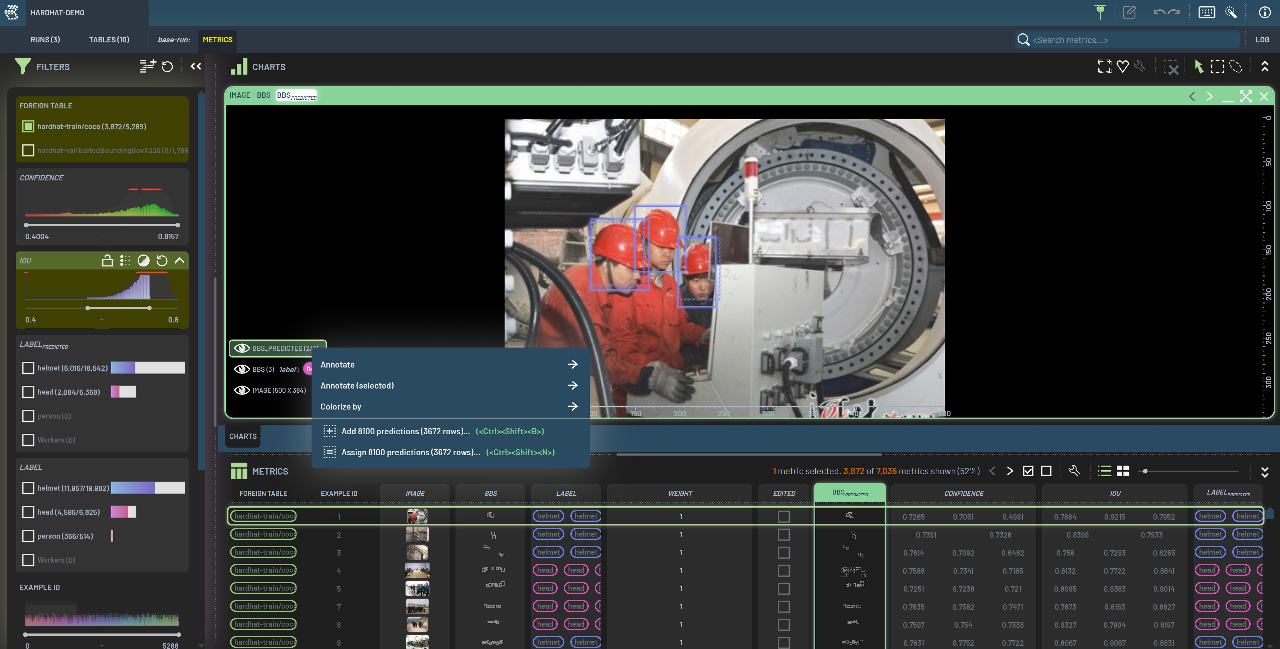Switch to the Tables (10) tab
The width and height of the screenshot is (1280, 649).
click(109, 40)
